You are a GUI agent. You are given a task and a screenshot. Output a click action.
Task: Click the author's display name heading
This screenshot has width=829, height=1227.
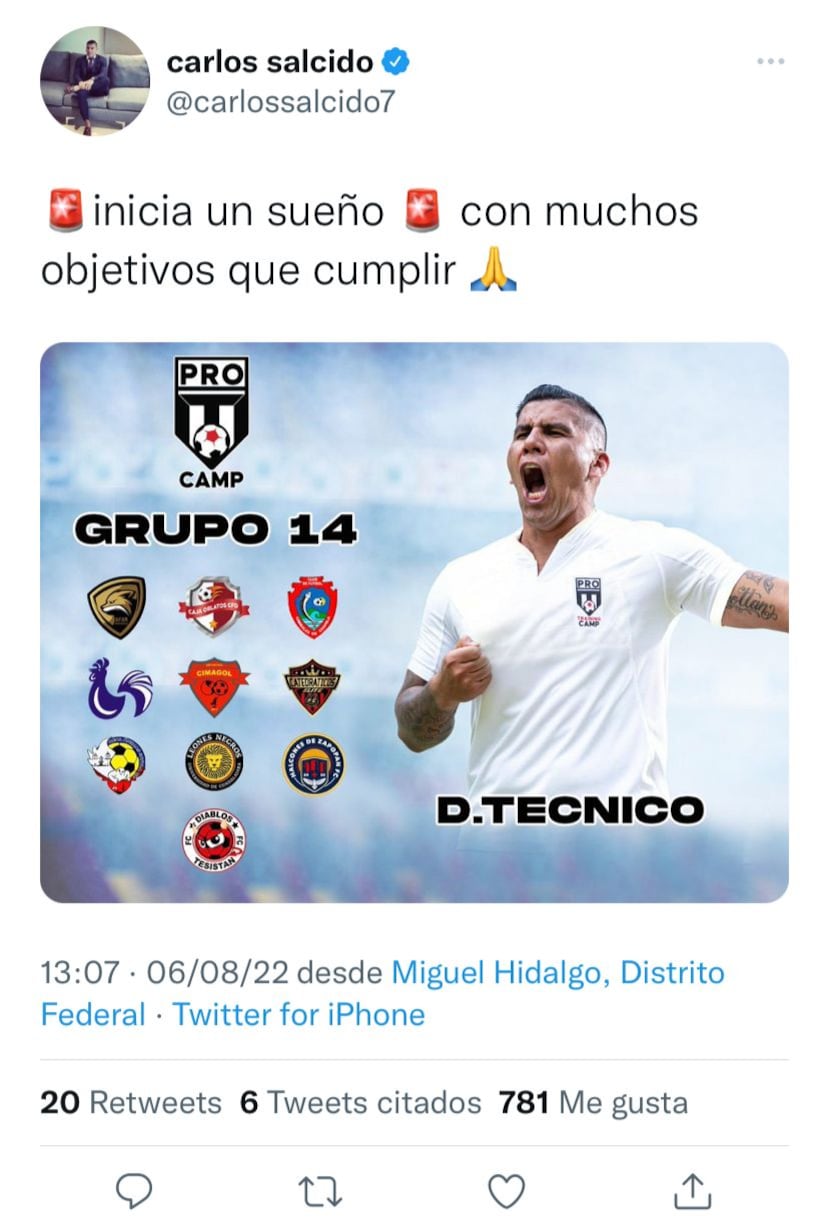pos(270,62)
